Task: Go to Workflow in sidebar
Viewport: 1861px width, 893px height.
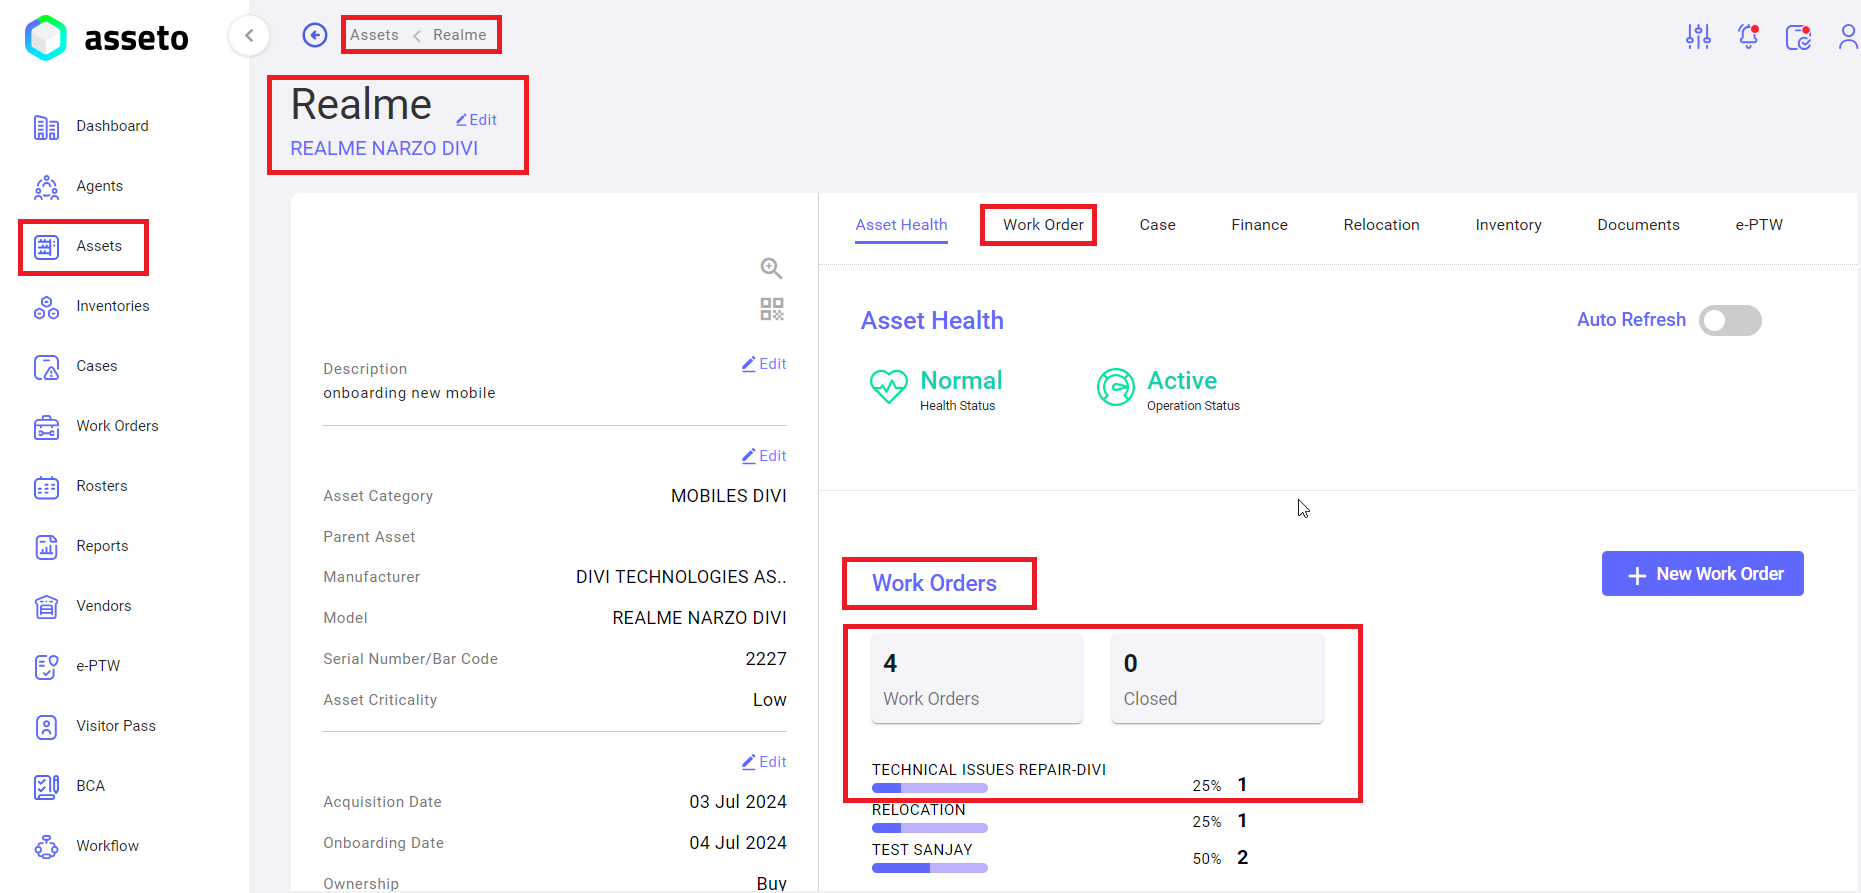Action: click(107, 846)
